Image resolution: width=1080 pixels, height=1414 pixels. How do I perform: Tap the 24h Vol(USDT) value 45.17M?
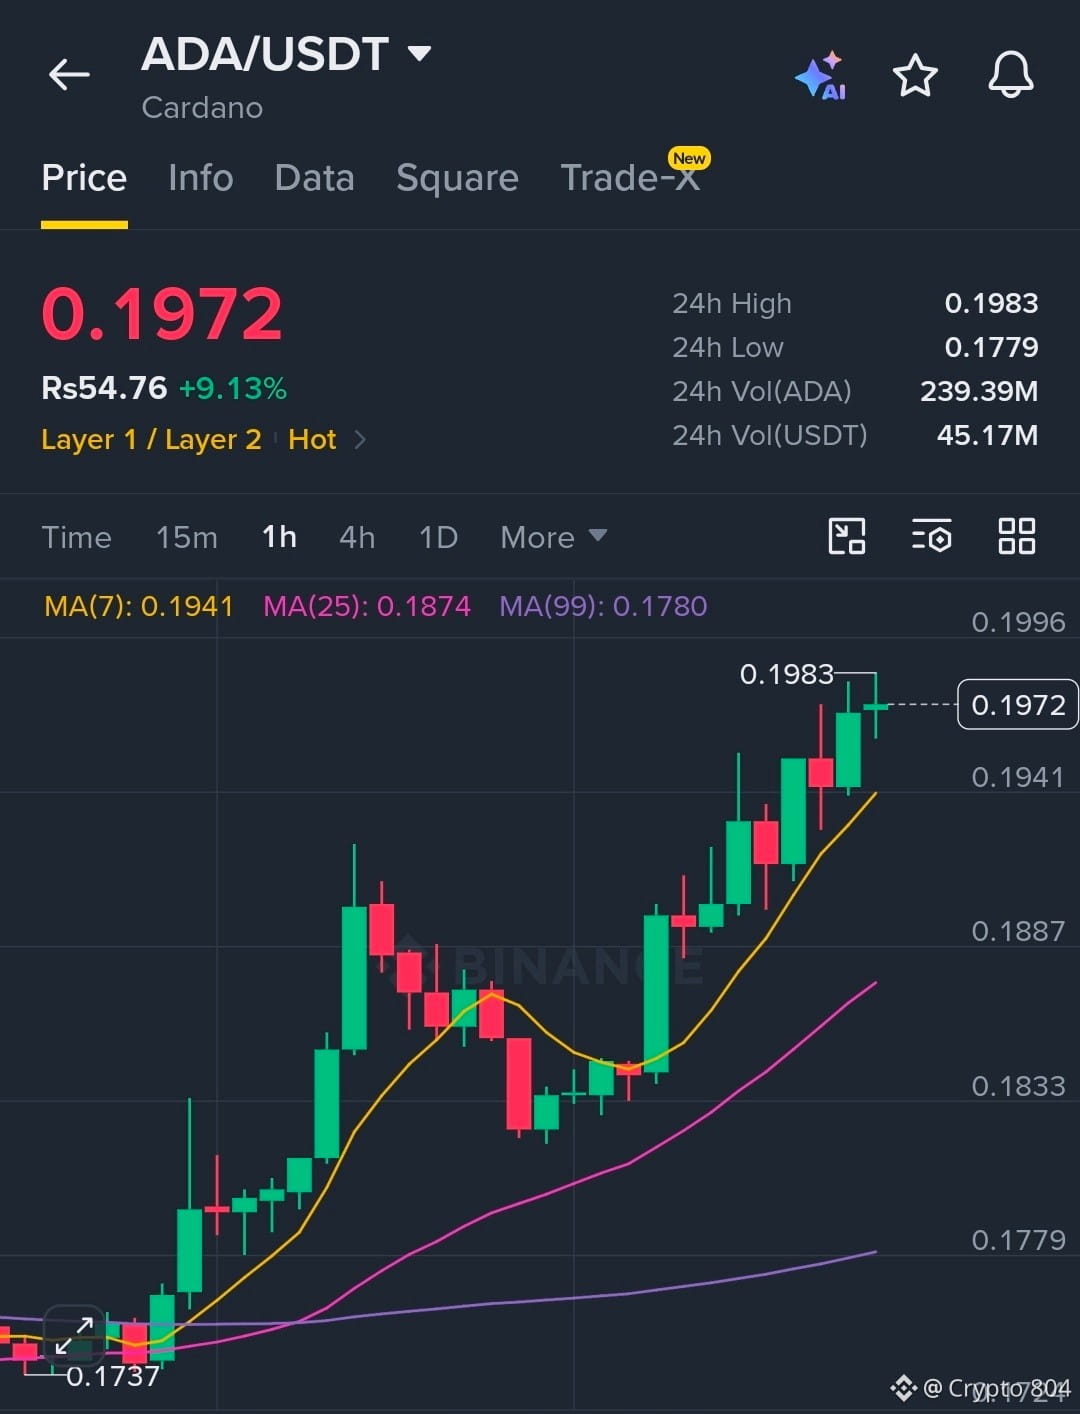pos(987,435)
